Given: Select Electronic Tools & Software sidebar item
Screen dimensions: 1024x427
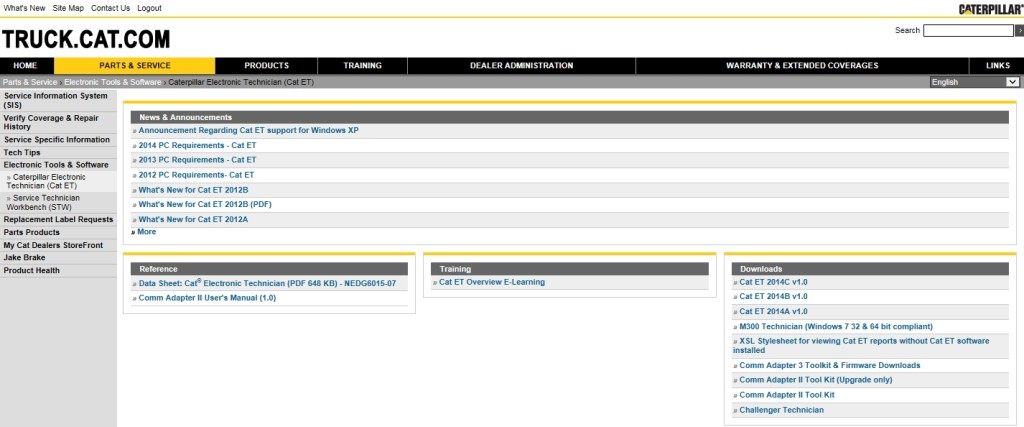Looking at the screenshot, I should click(58, 165).
